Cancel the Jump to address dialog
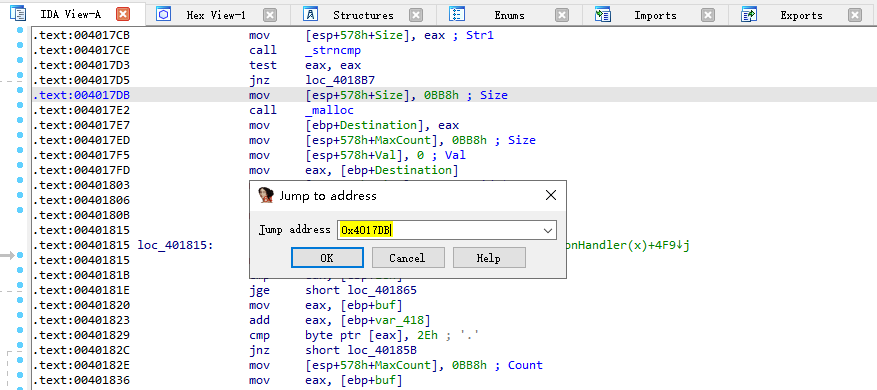 [x=408, y=258]
